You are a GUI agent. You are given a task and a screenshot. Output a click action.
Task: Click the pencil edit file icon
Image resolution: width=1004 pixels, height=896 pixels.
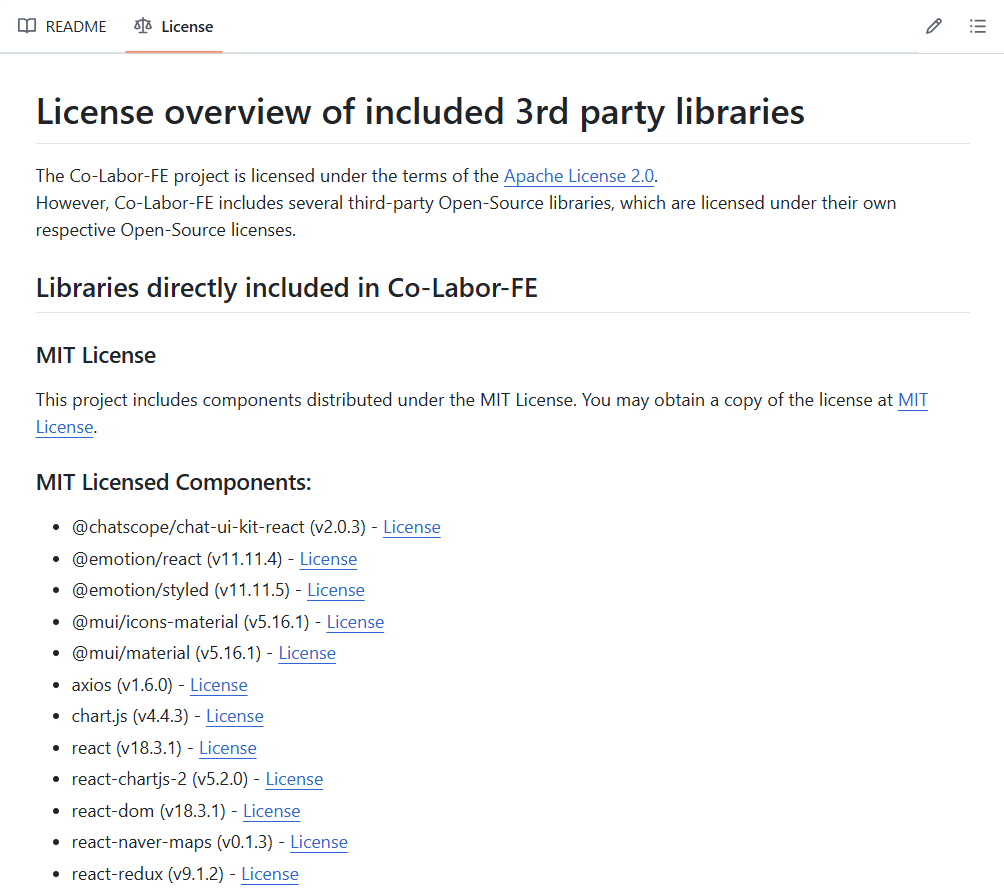934,26
